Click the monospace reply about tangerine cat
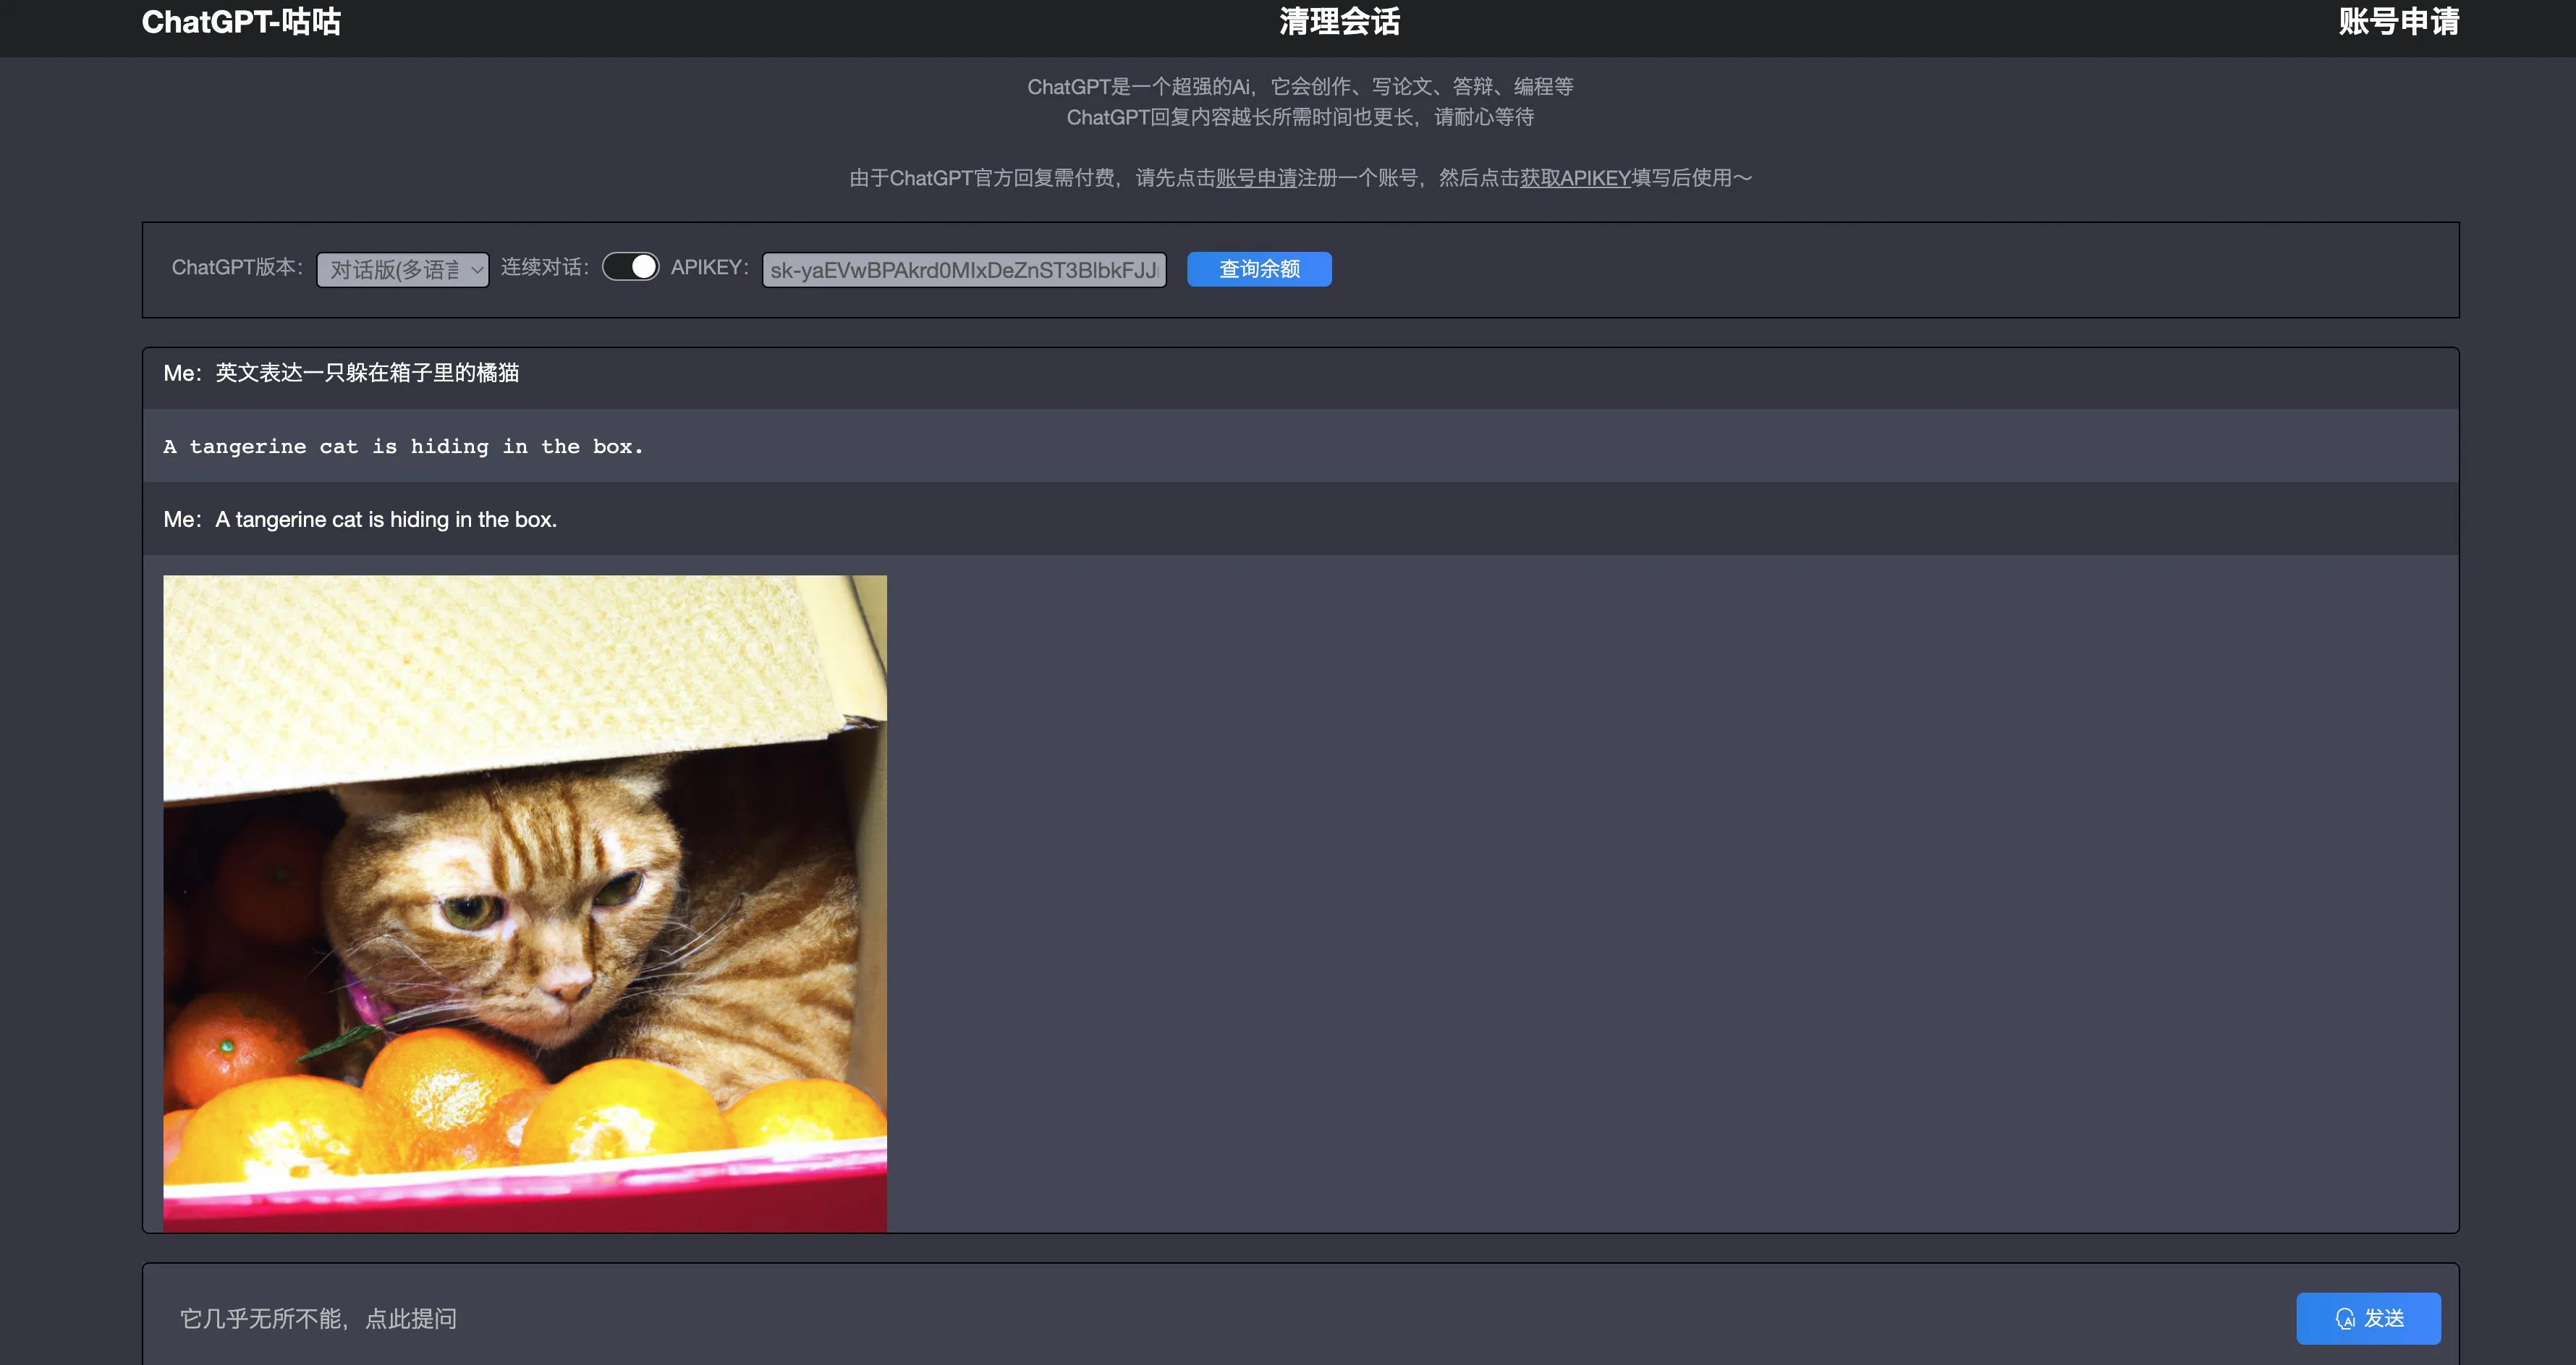Image resolution: width=2576 pixels, height=1365 pixels. click(x=403, y=447)
